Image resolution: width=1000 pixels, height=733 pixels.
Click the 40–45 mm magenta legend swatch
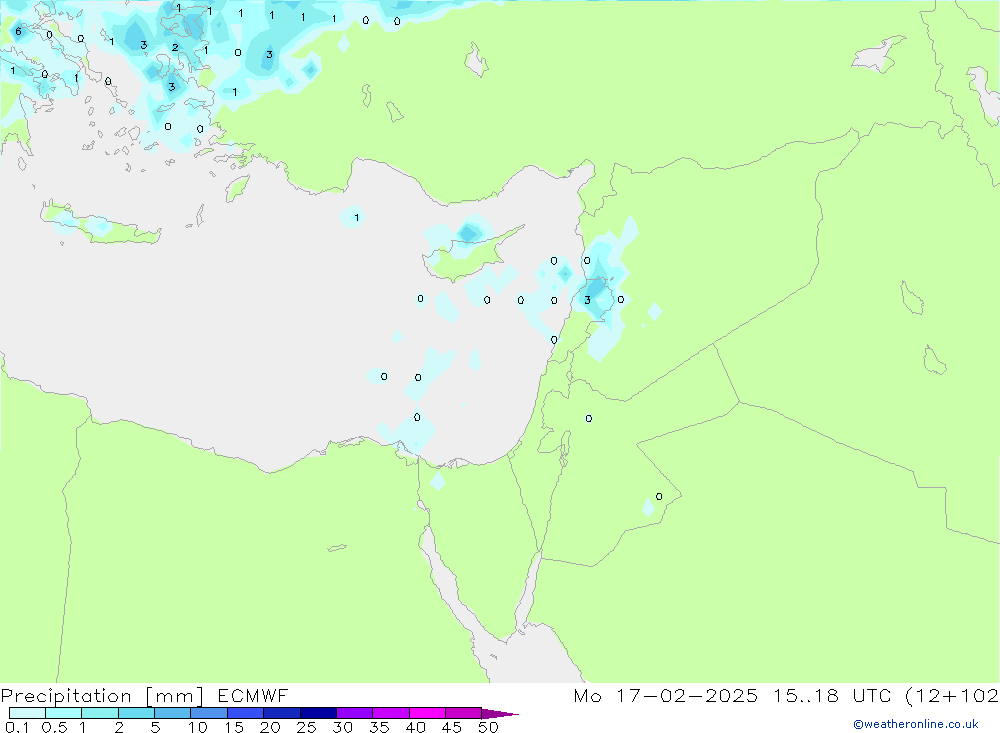(427, 713)
